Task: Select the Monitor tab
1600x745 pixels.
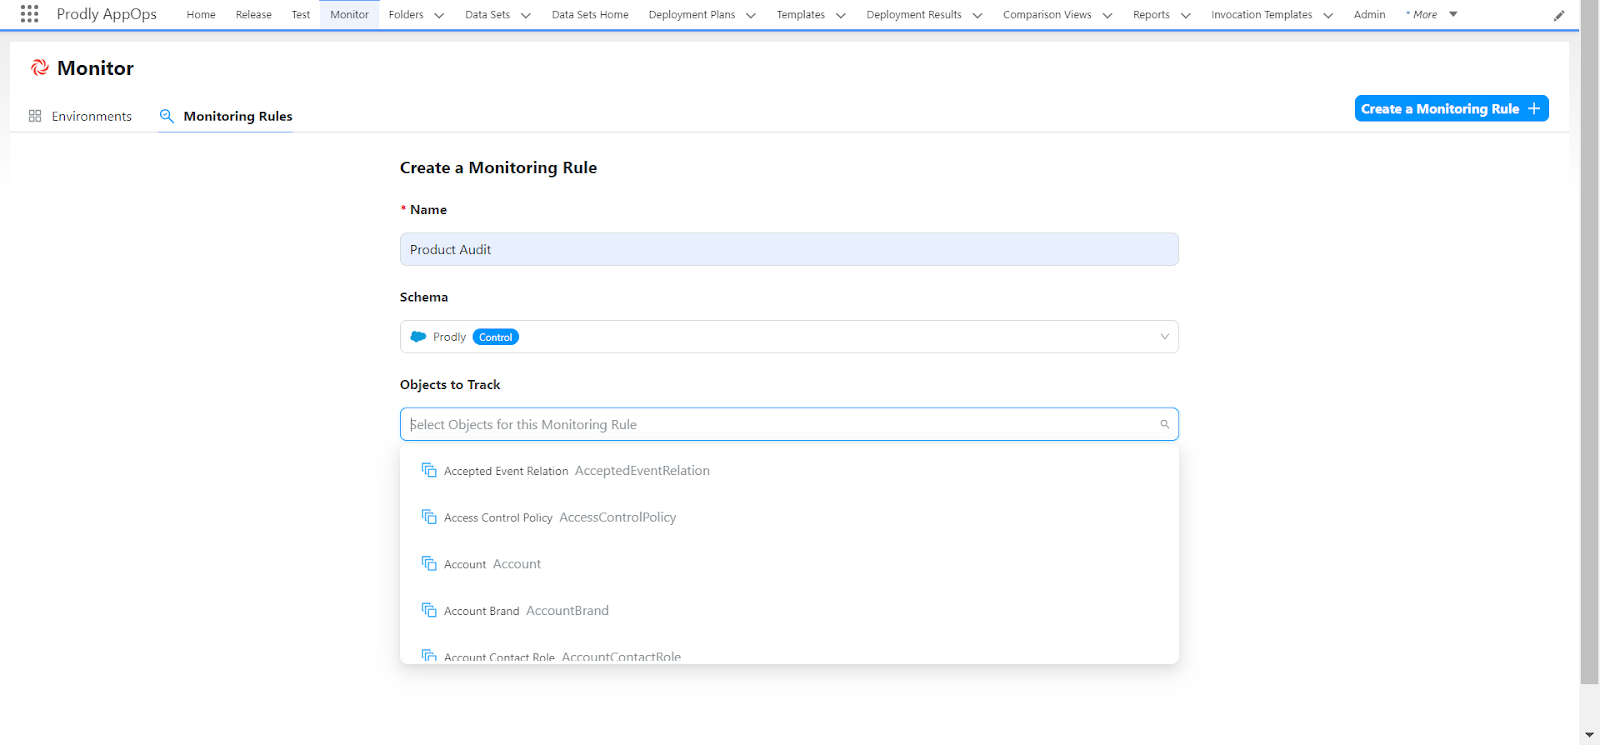Action: point(349,15)
